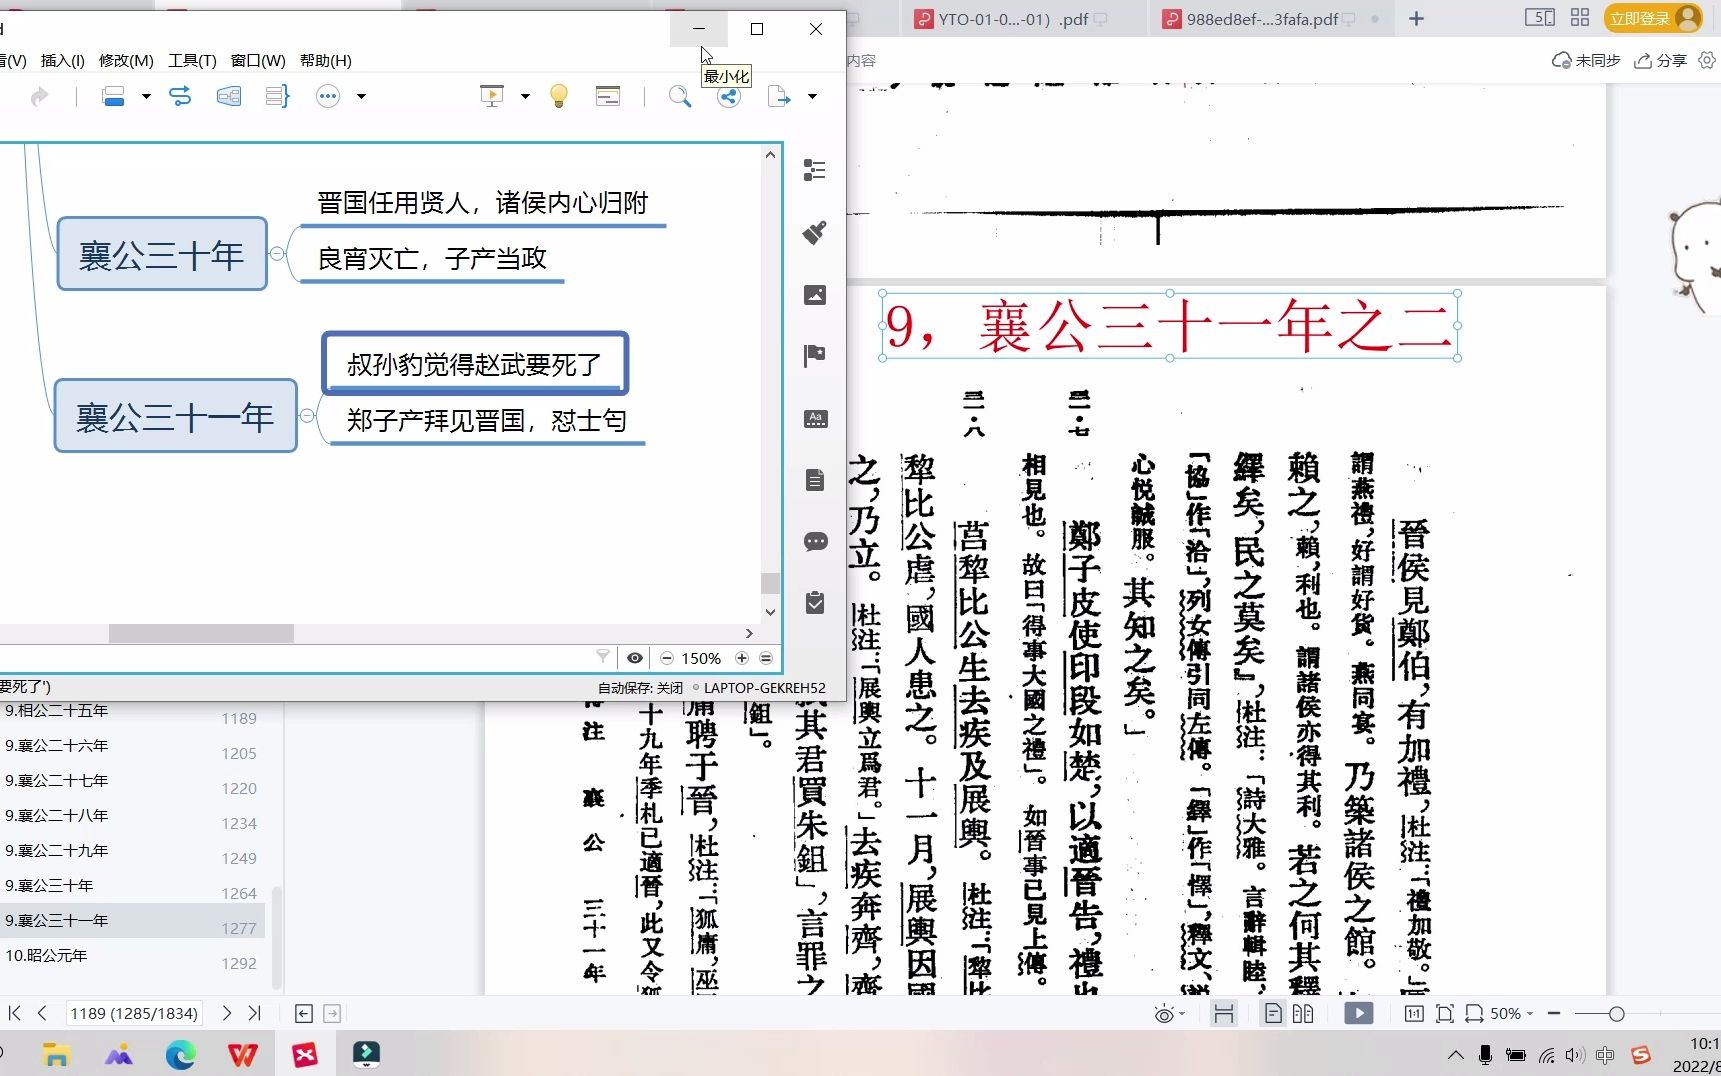Screen dimensions: 1721x1076
Task: Click the Gantt view toolbar icon
Action: [608, 96]
